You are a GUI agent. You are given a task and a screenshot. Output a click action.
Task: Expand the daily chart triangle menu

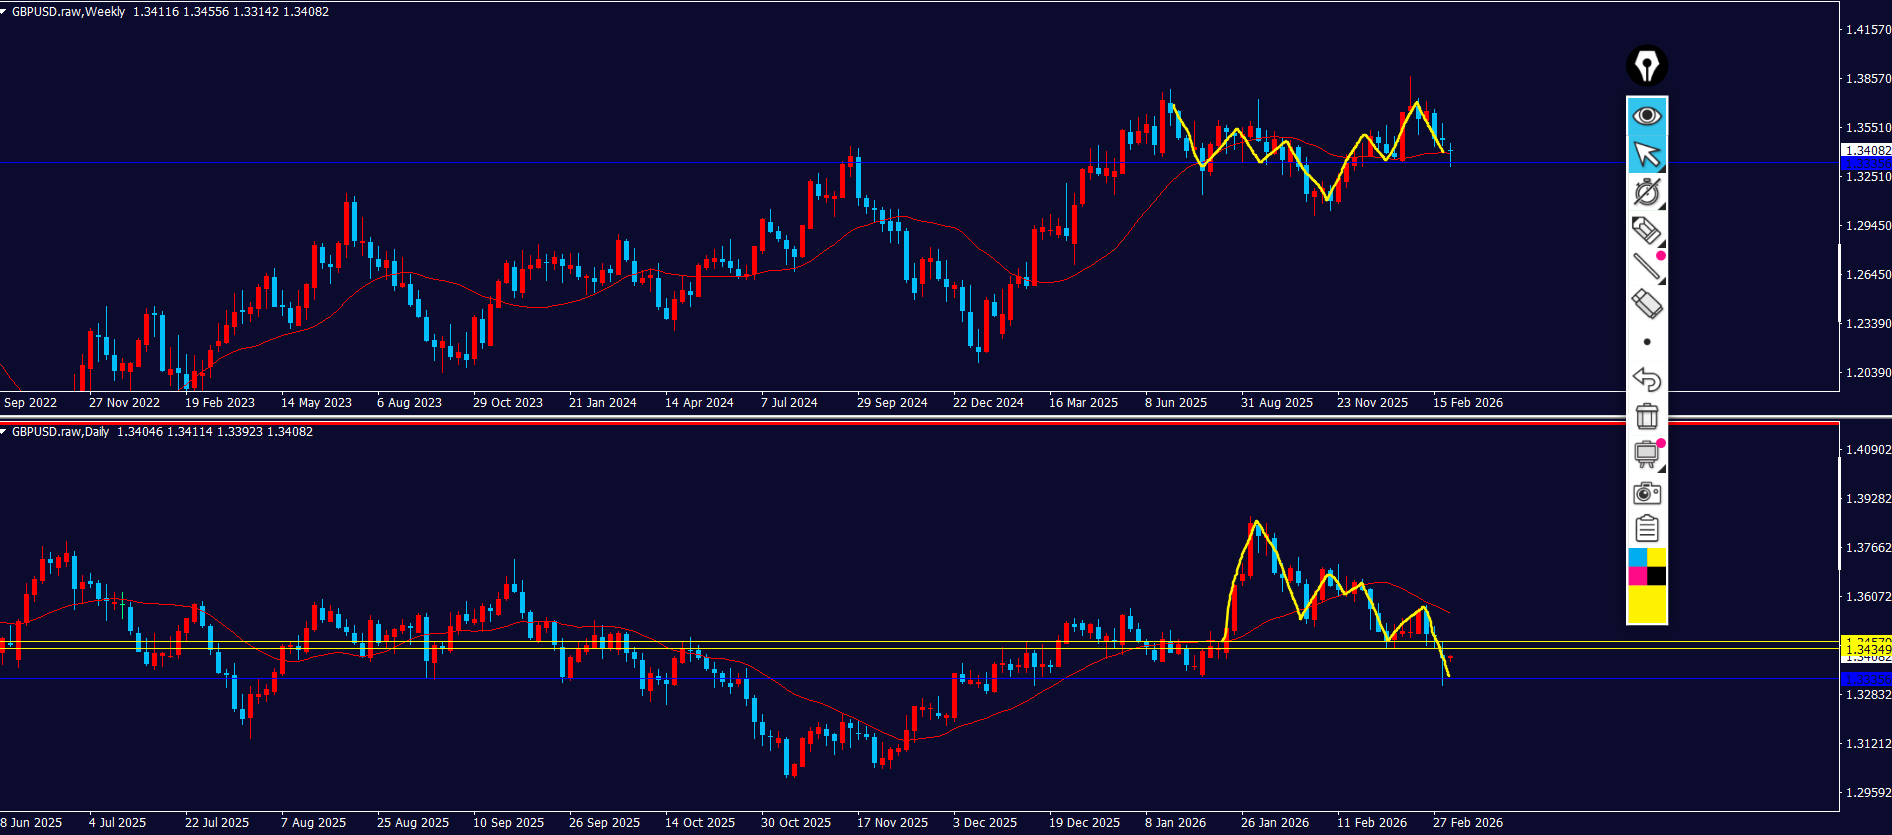click(5, 432)
